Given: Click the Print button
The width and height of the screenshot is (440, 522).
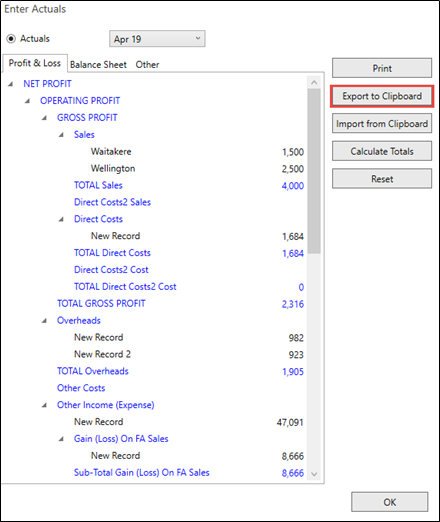Looking at the screenshot, I should 382,68.
